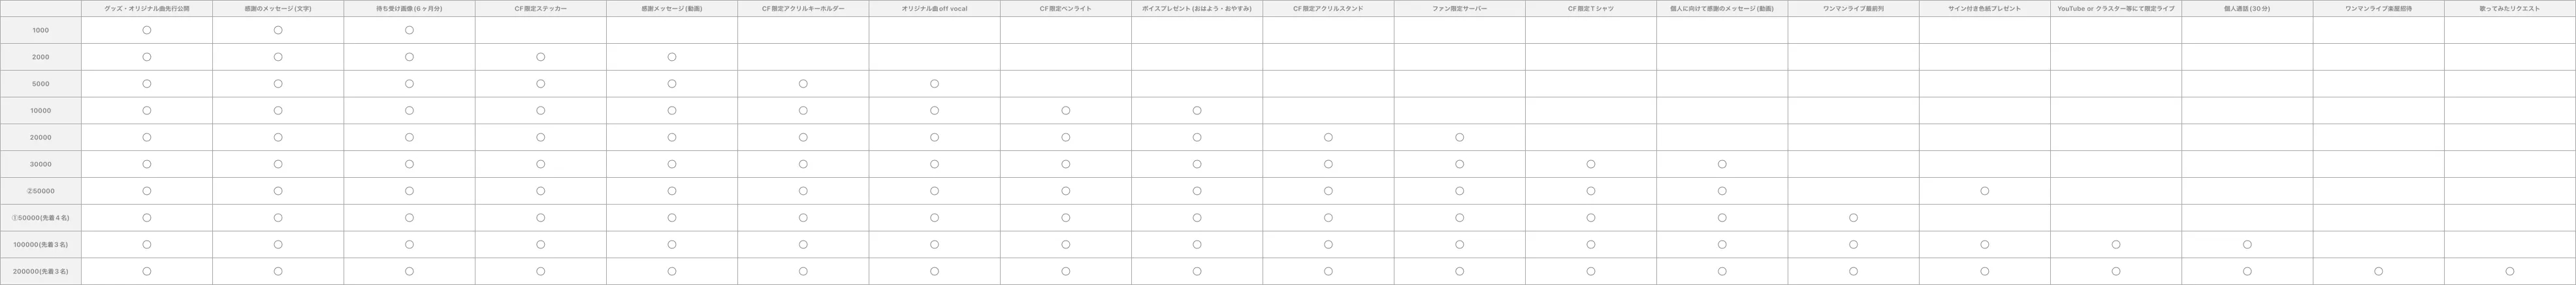Select the CF限定アクリルキーホルダー column header

(803, 8)
